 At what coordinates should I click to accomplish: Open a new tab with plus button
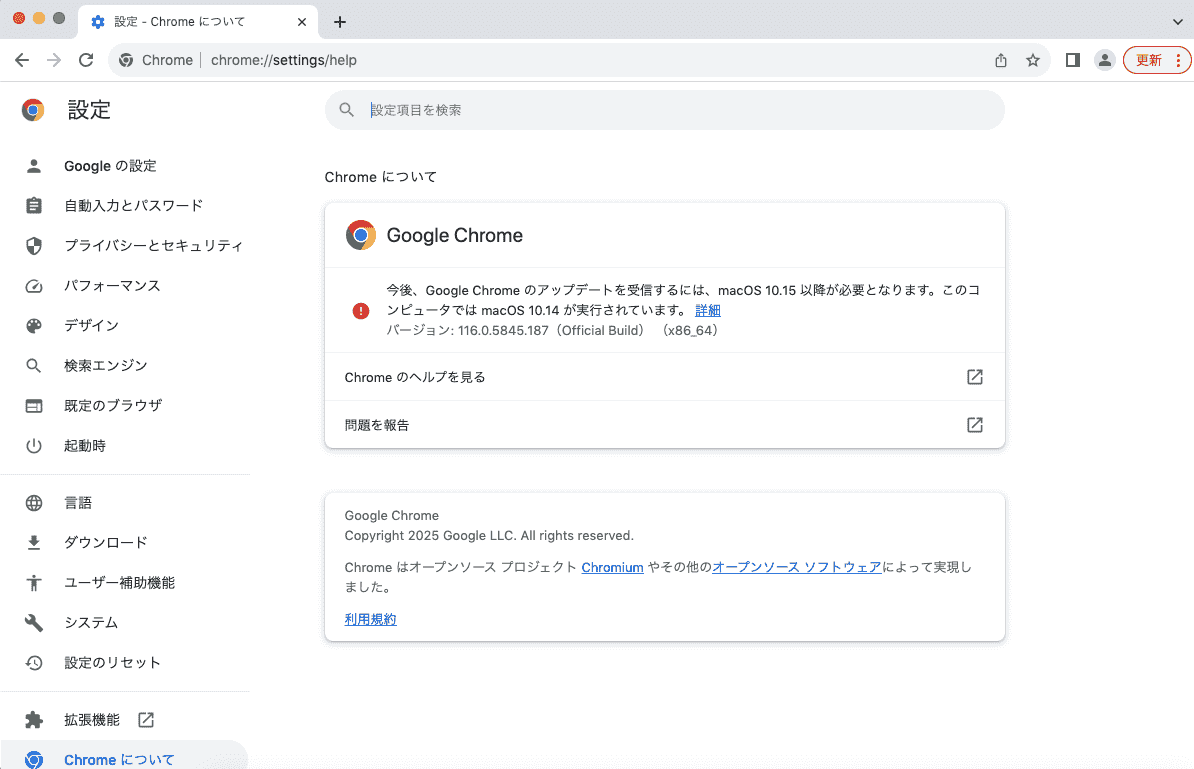coord(340,22)
